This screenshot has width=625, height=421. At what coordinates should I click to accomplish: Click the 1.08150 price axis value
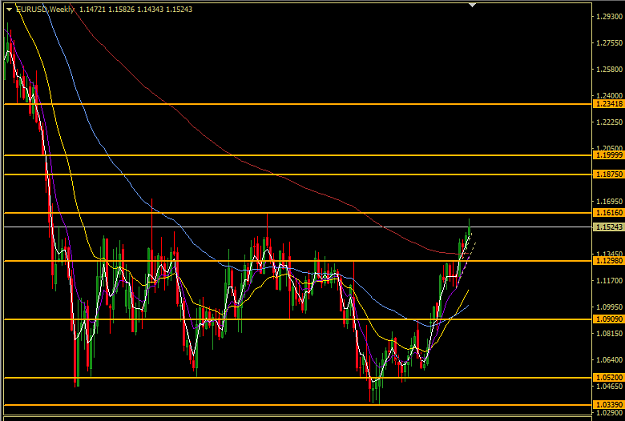coord(609,333)
